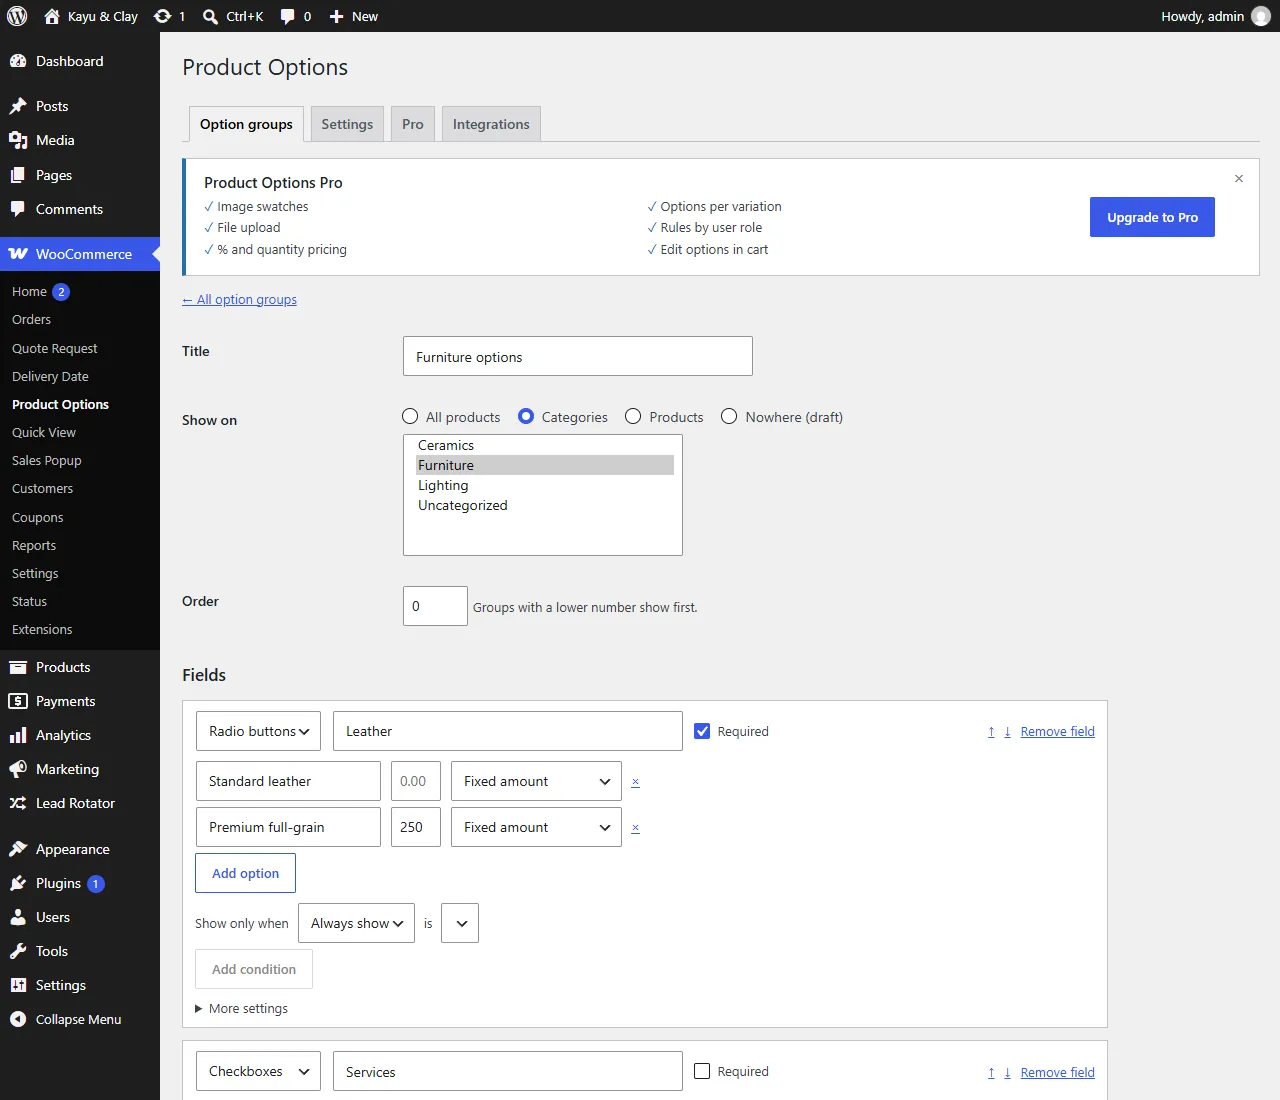Open the WordPress logo menu

pos(17,16)
